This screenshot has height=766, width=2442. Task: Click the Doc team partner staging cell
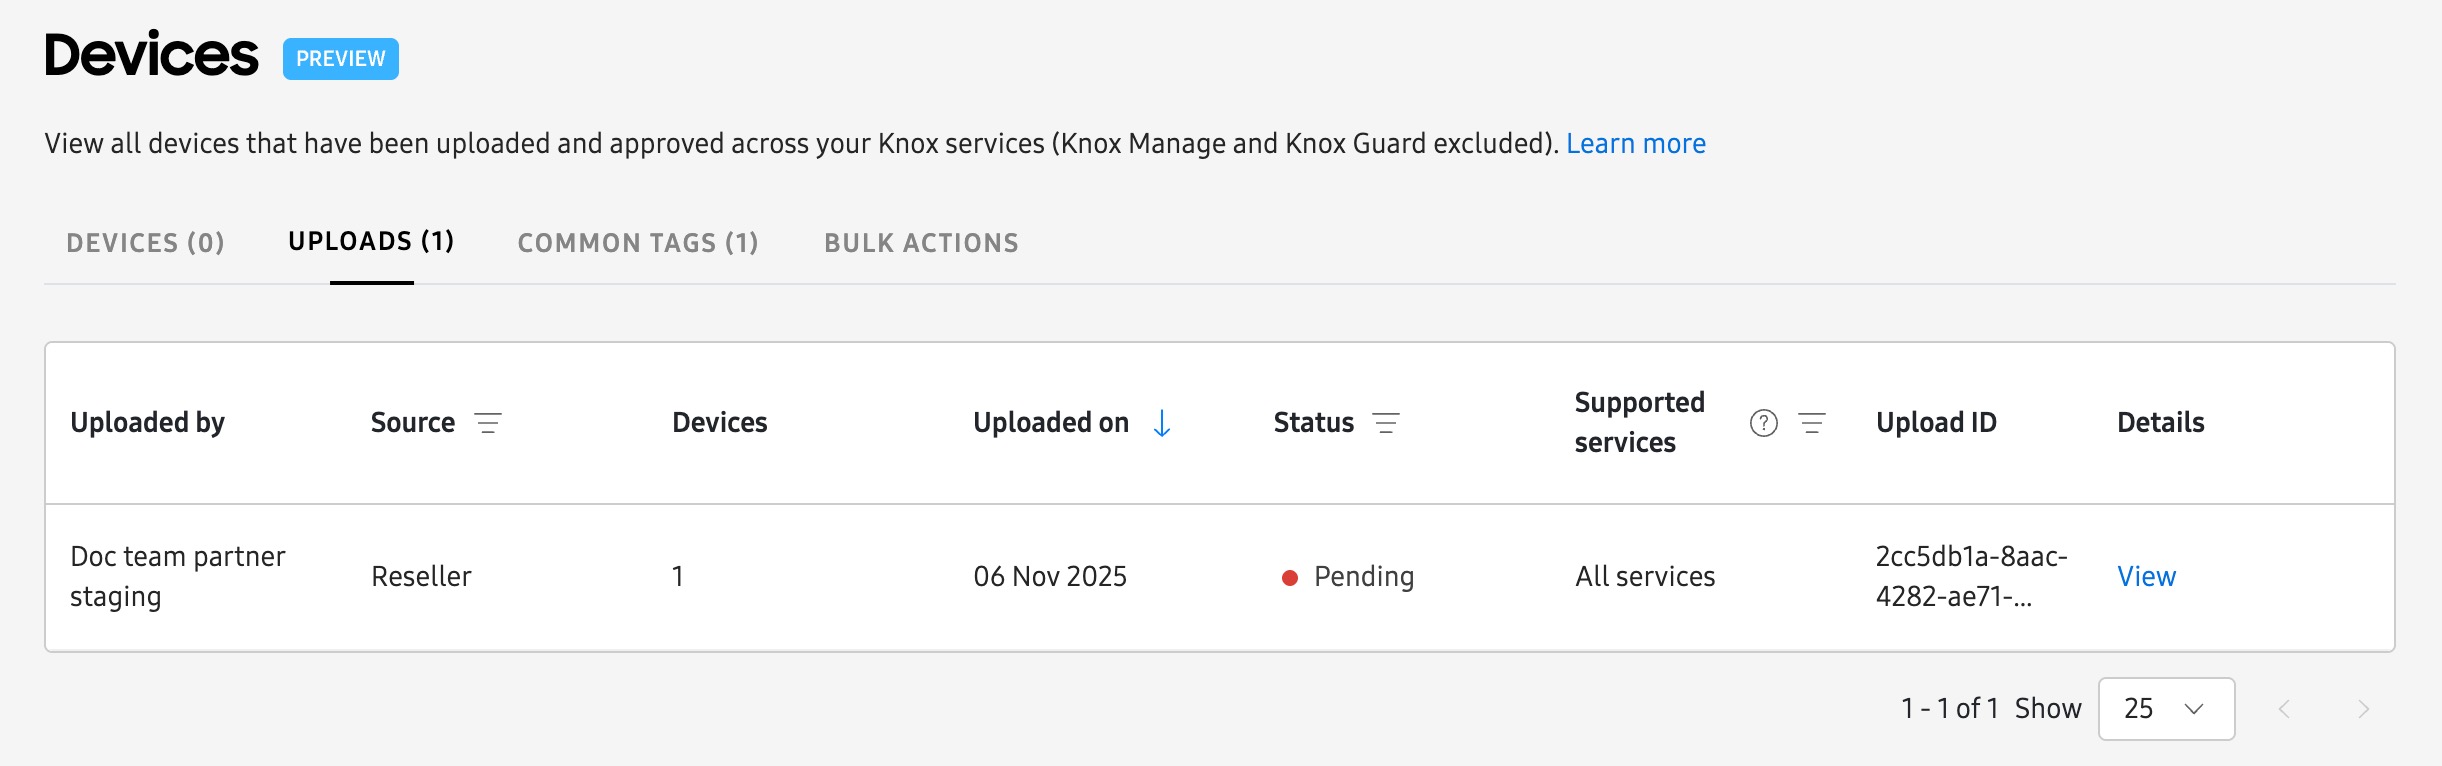(177, 576)
